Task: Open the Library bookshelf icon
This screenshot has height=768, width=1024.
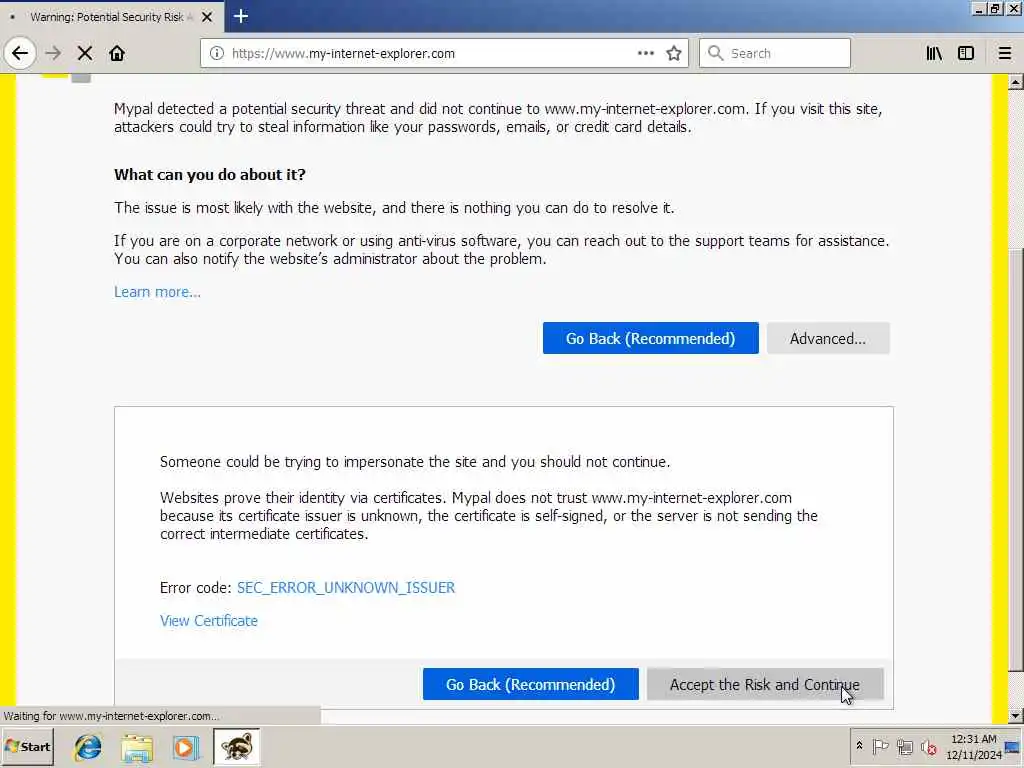Action: point(934,53)
